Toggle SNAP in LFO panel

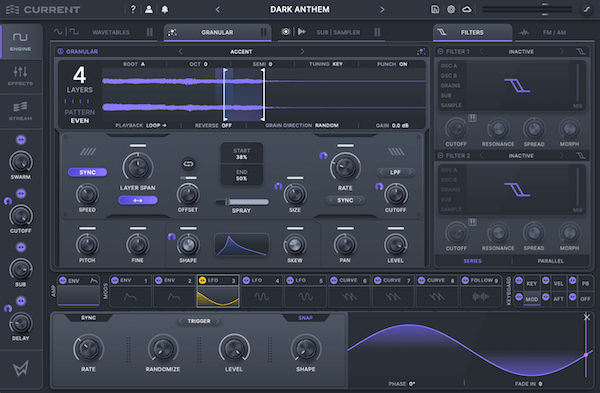click(305, 318)
